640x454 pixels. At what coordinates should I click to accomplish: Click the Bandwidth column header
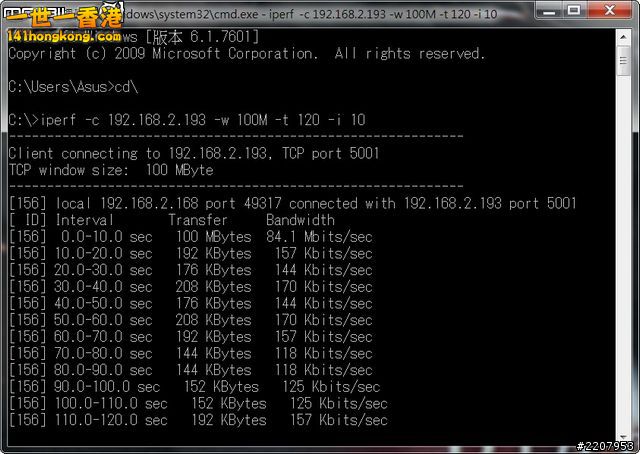click(300, 220)
